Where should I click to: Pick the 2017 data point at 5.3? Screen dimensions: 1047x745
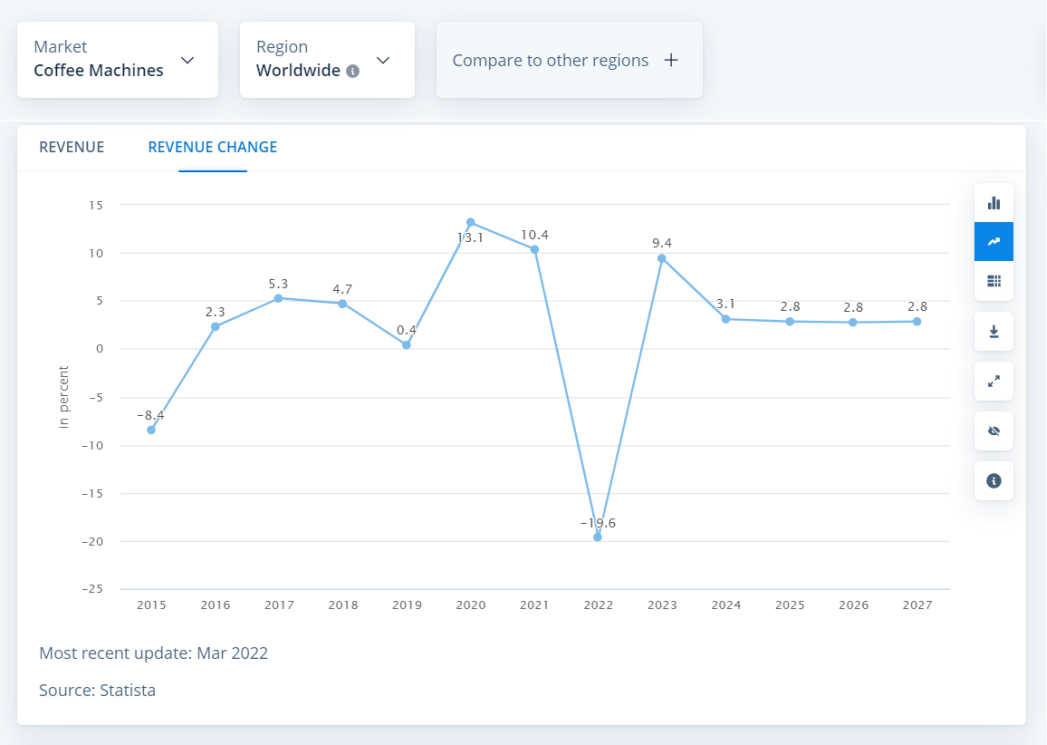[x=278, y=298]
